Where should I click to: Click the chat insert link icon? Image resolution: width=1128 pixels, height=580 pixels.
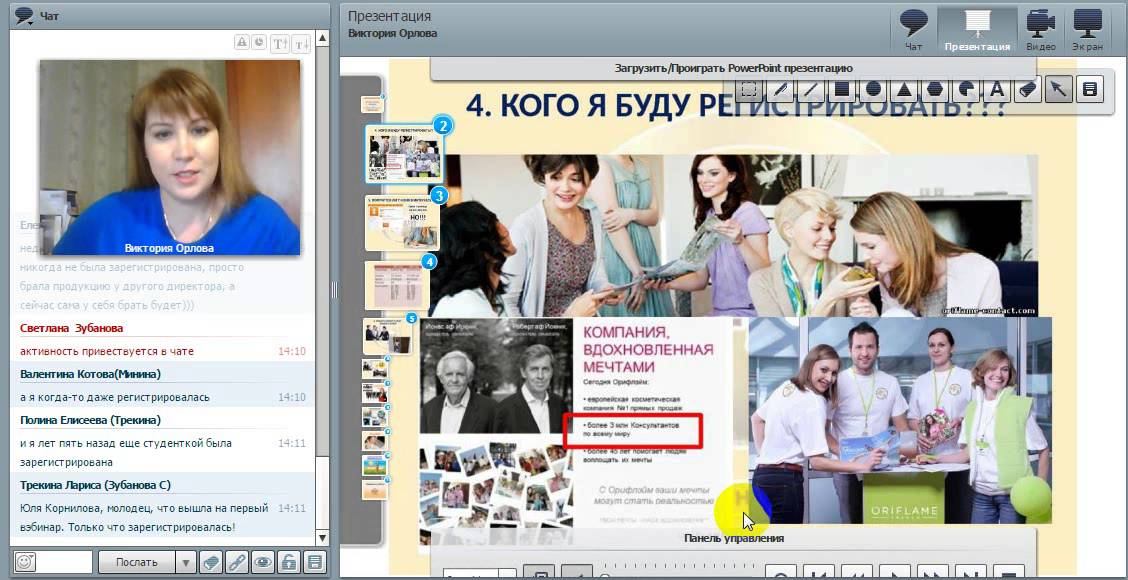pyautogui.click(x=237, y=562)
